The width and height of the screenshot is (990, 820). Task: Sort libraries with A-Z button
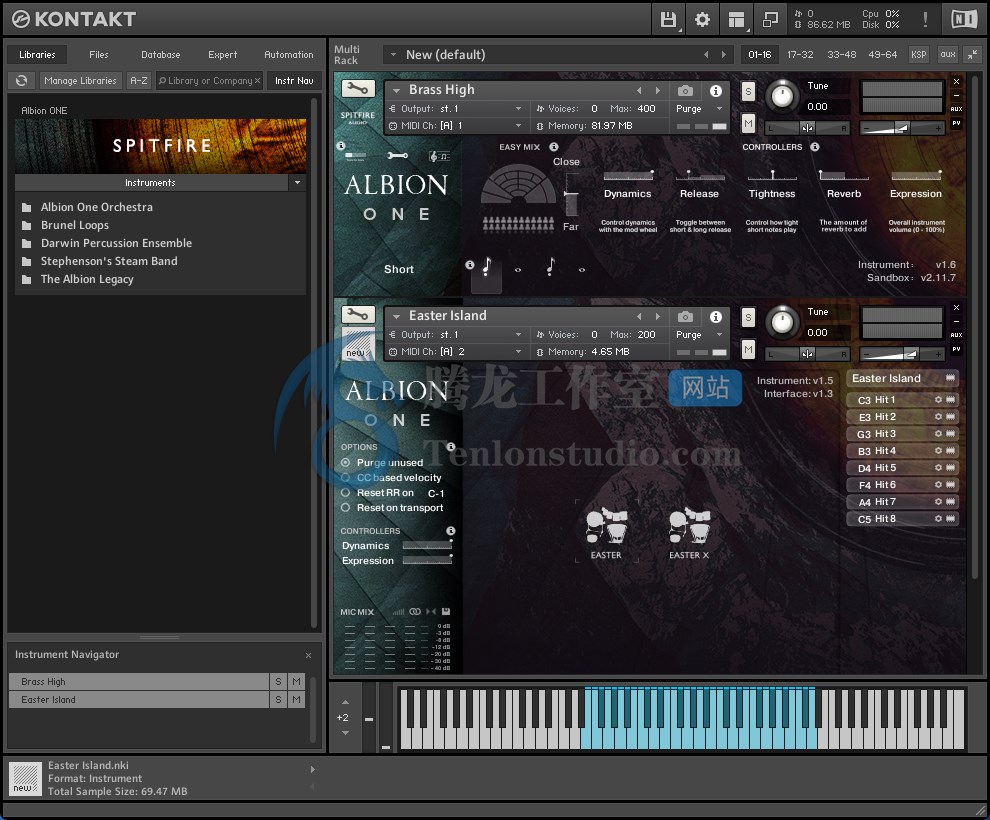pyautogui.click(x=138, y=81)
